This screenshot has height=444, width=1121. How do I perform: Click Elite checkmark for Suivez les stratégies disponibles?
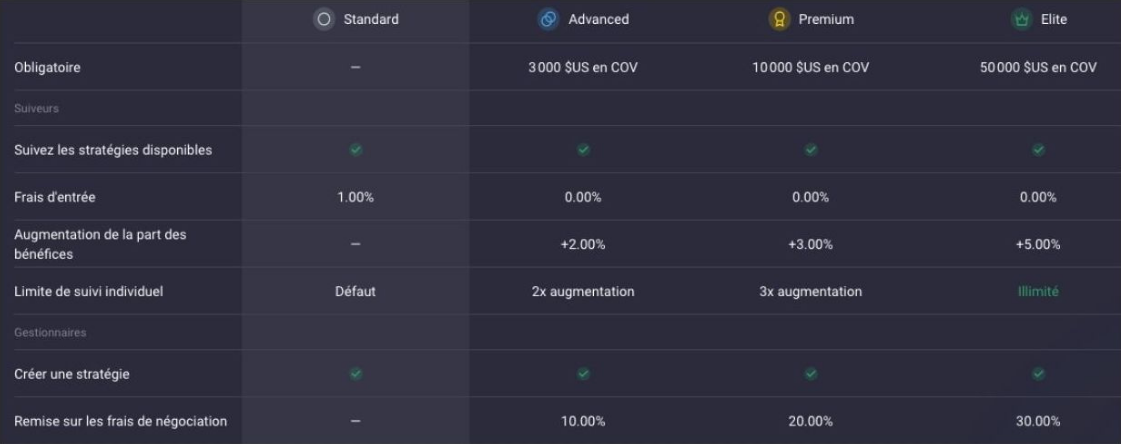click(1039, 150)
